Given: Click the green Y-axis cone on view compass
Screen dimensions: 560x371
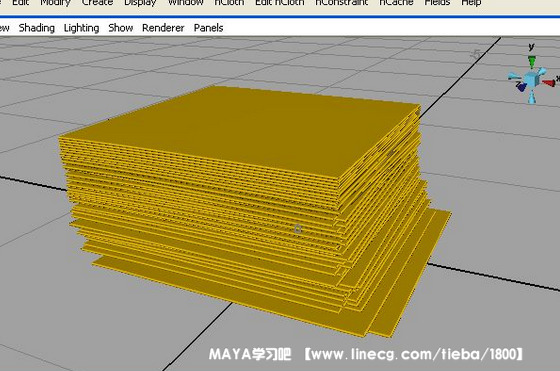Looking at the screenshot, I should (532, 61).
